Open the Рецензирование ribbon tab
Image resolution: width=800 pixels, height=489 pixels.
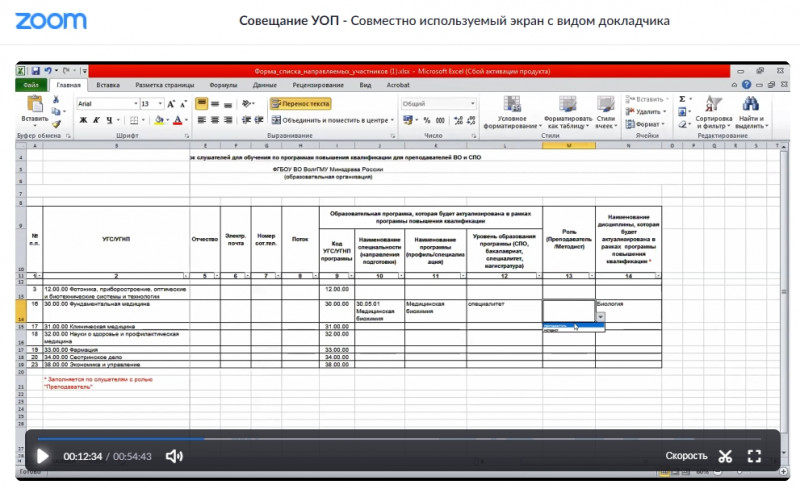(x=318, y=85)
